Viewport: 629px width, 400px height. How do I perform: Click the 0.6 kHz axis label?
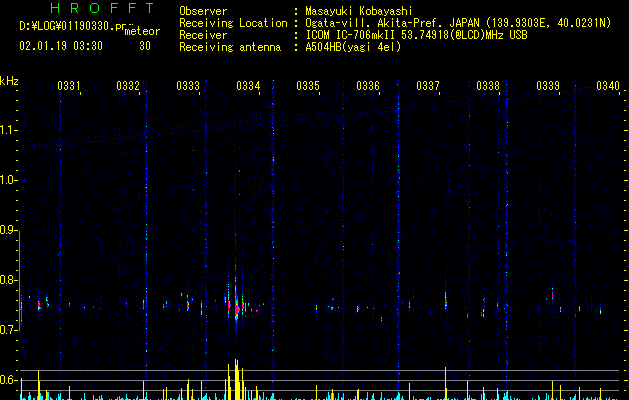[x=8, y=380]
